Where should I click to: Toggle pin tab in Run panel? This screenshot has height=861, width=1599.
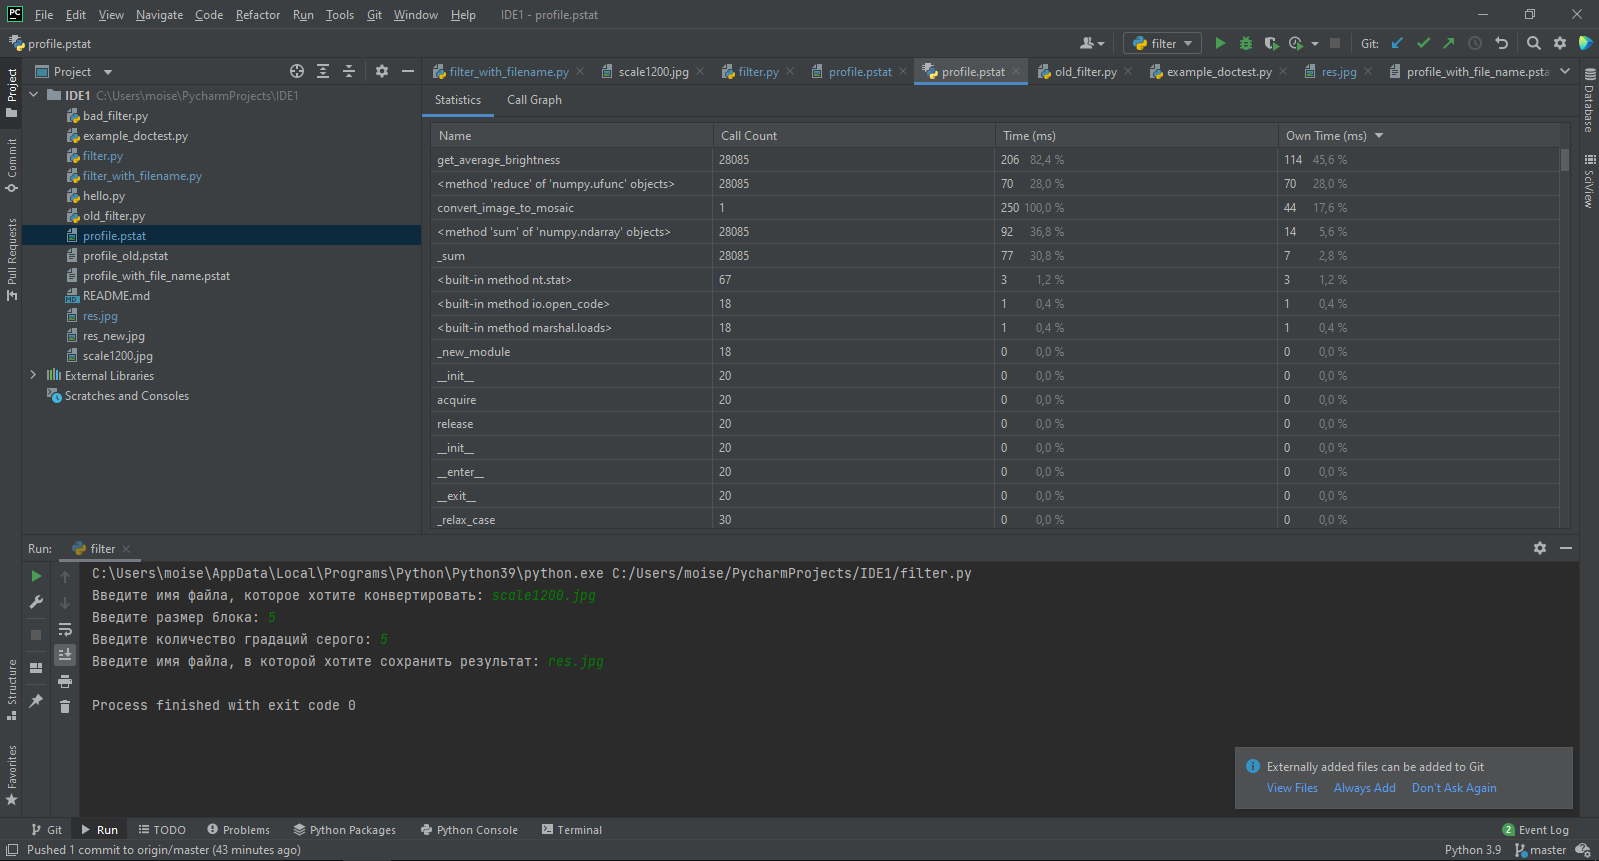point(36,700)
